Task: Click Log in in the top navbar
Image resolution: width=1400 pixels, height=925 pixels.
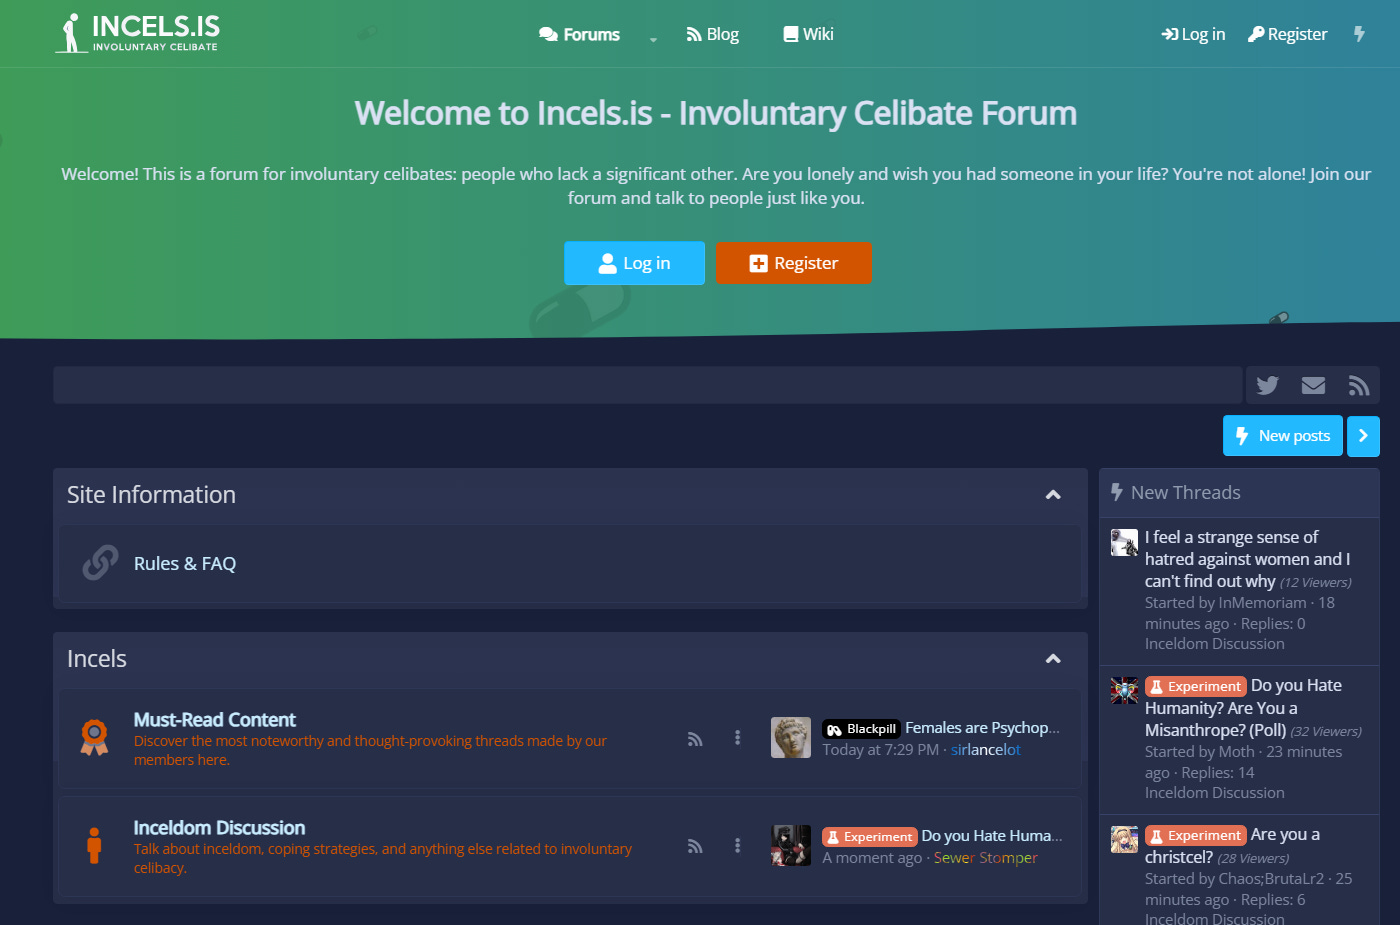Action: [1193, 34]
